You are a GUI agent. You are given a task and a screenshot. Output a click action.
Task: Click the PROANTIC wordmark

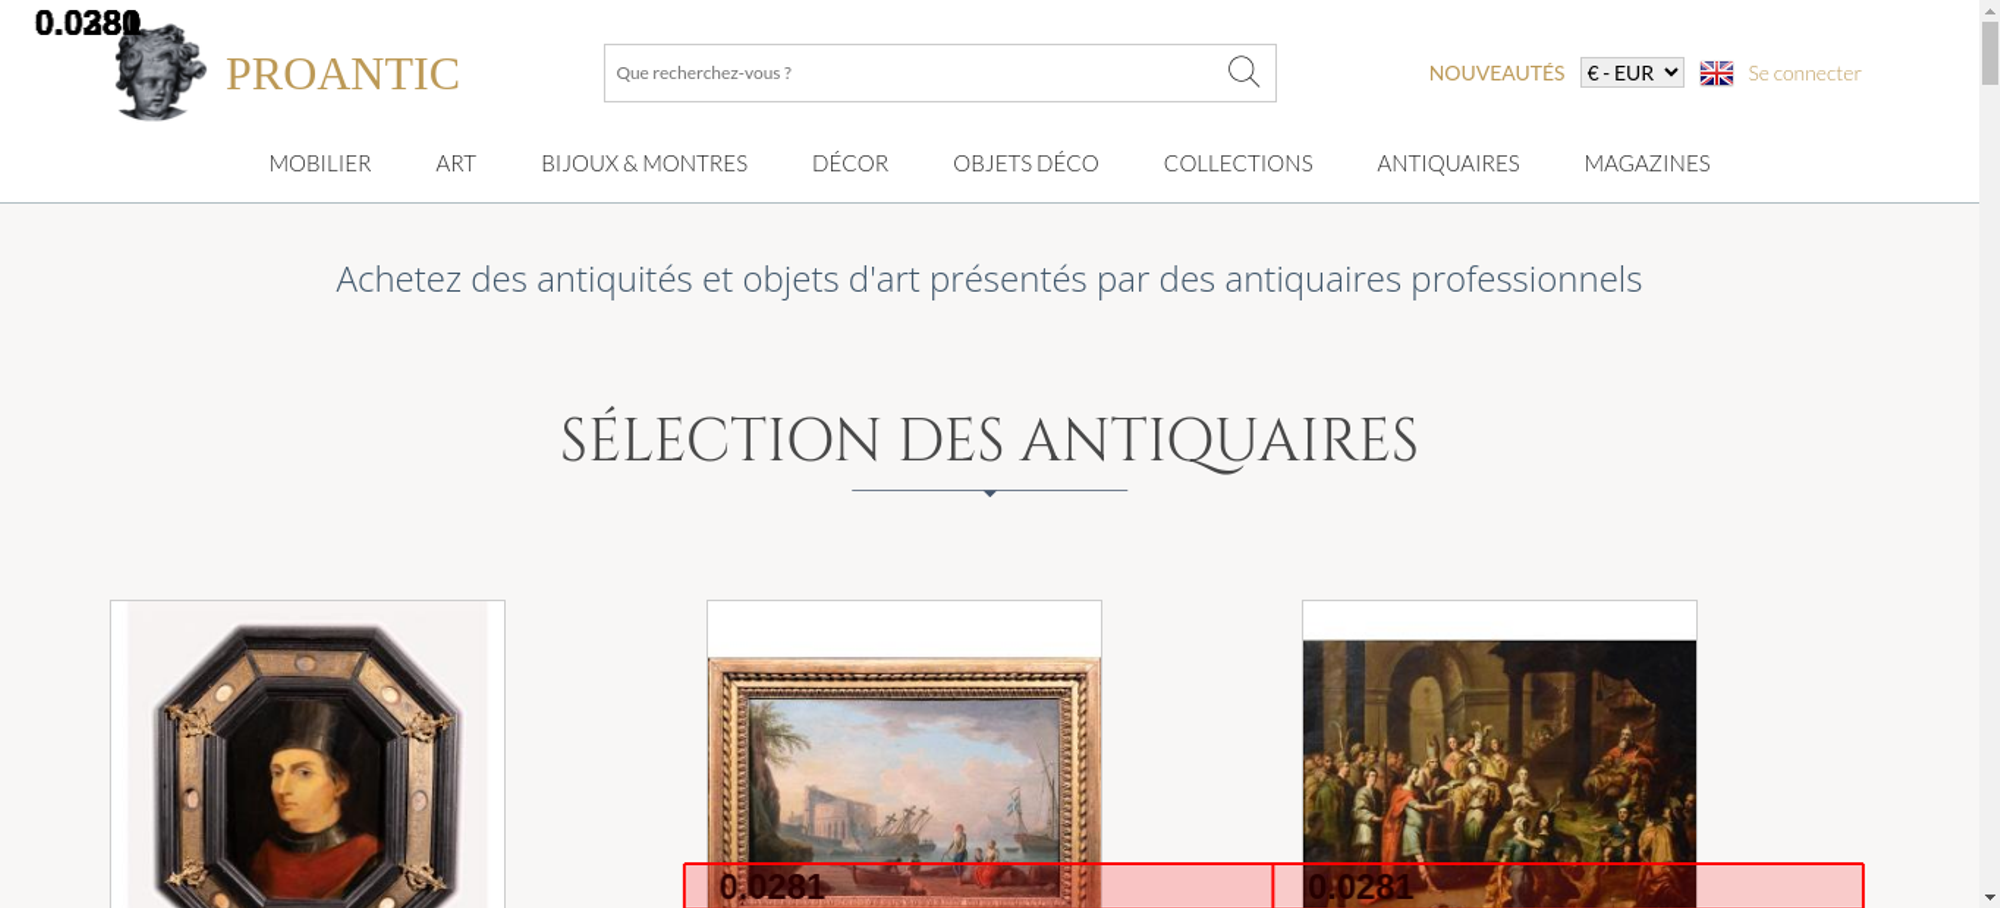pos(342,74)
